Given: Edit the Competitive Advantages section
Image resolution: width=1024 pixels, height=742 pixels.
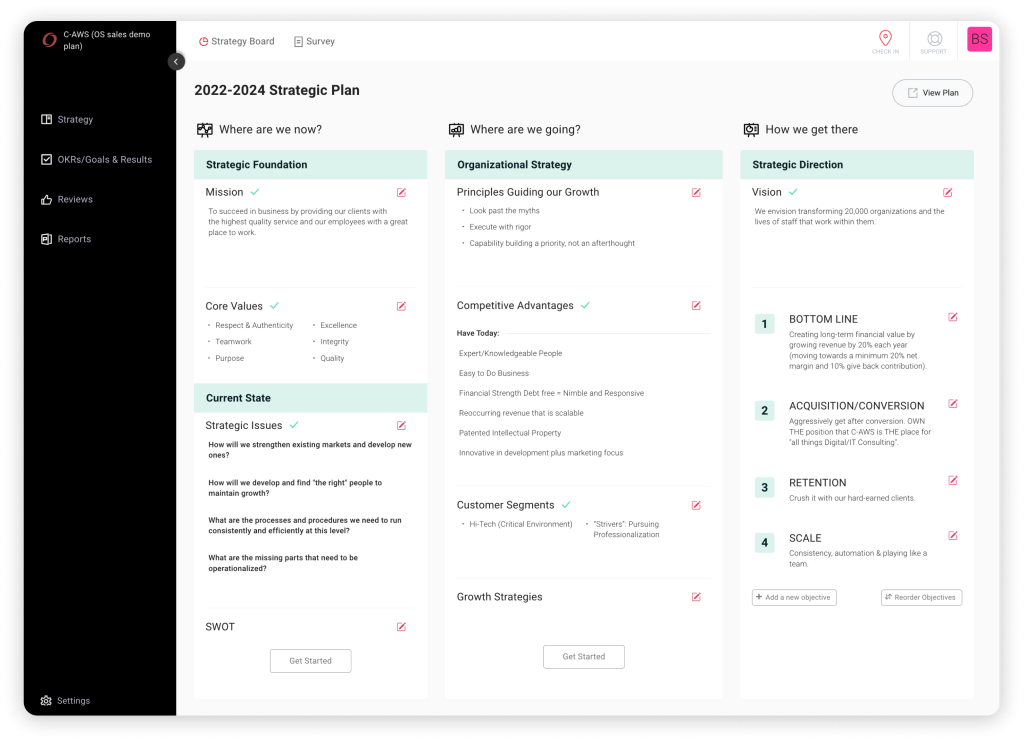Looking at the screenshot, I should pyautogui.click(x=696, y=306).
